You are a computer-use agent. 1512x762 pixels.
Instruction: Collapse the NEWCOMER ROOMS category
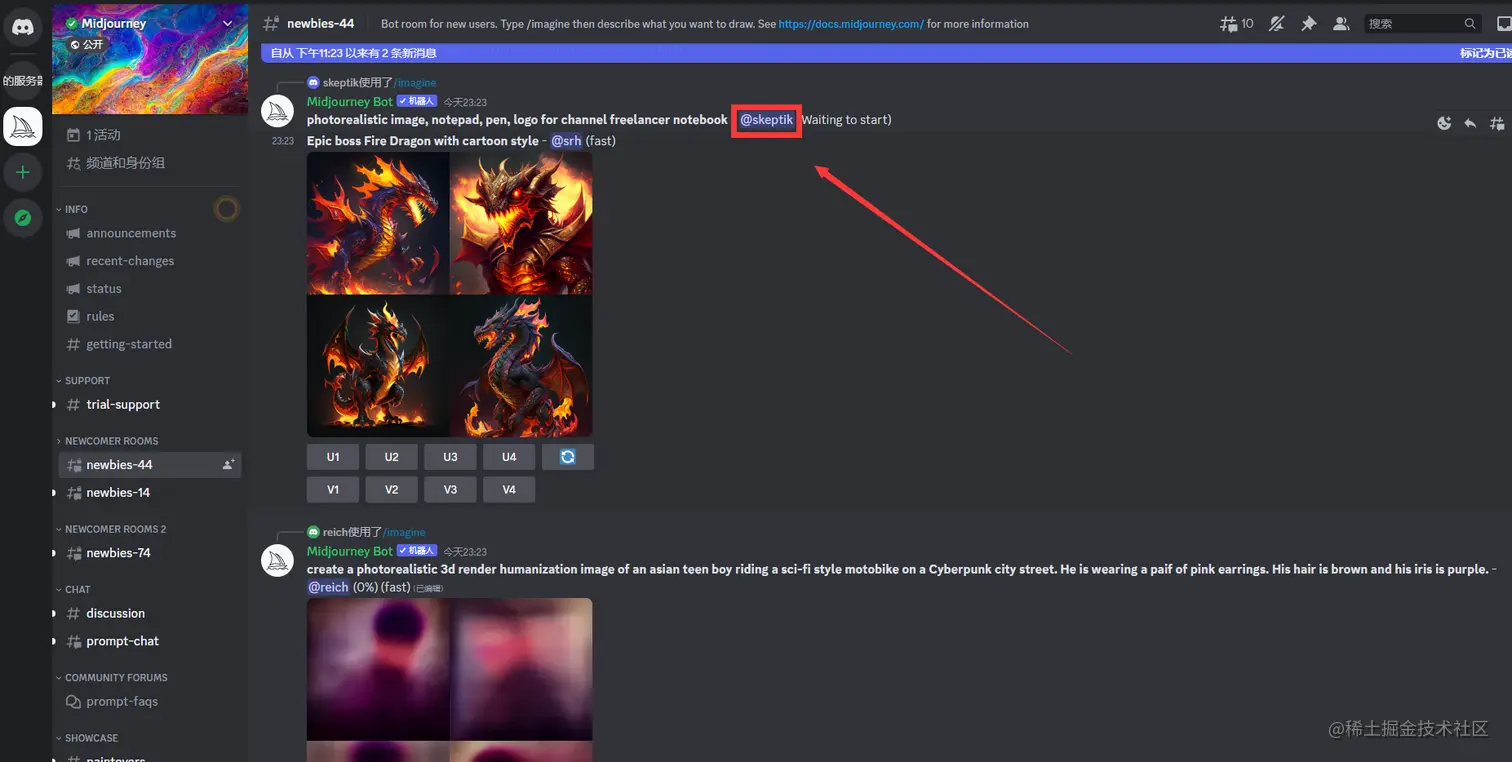[x=107, y=441]
